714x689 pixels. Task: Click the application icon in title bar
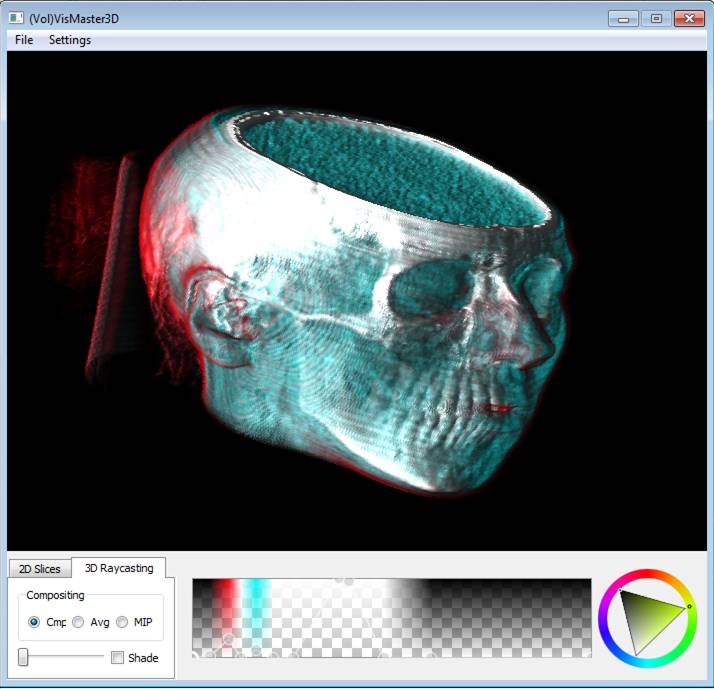tap(16, 18)
